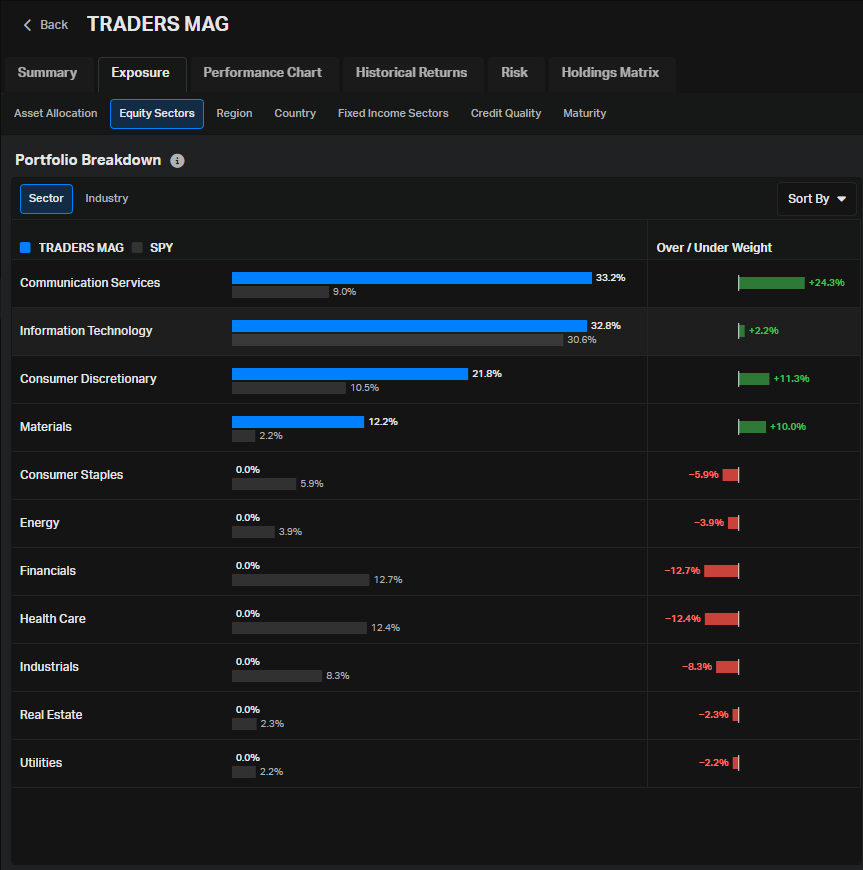The width and height of the screenshot is (863, 870).
Task: Click the SPY gray legend swatch
Action: point(137,247)
